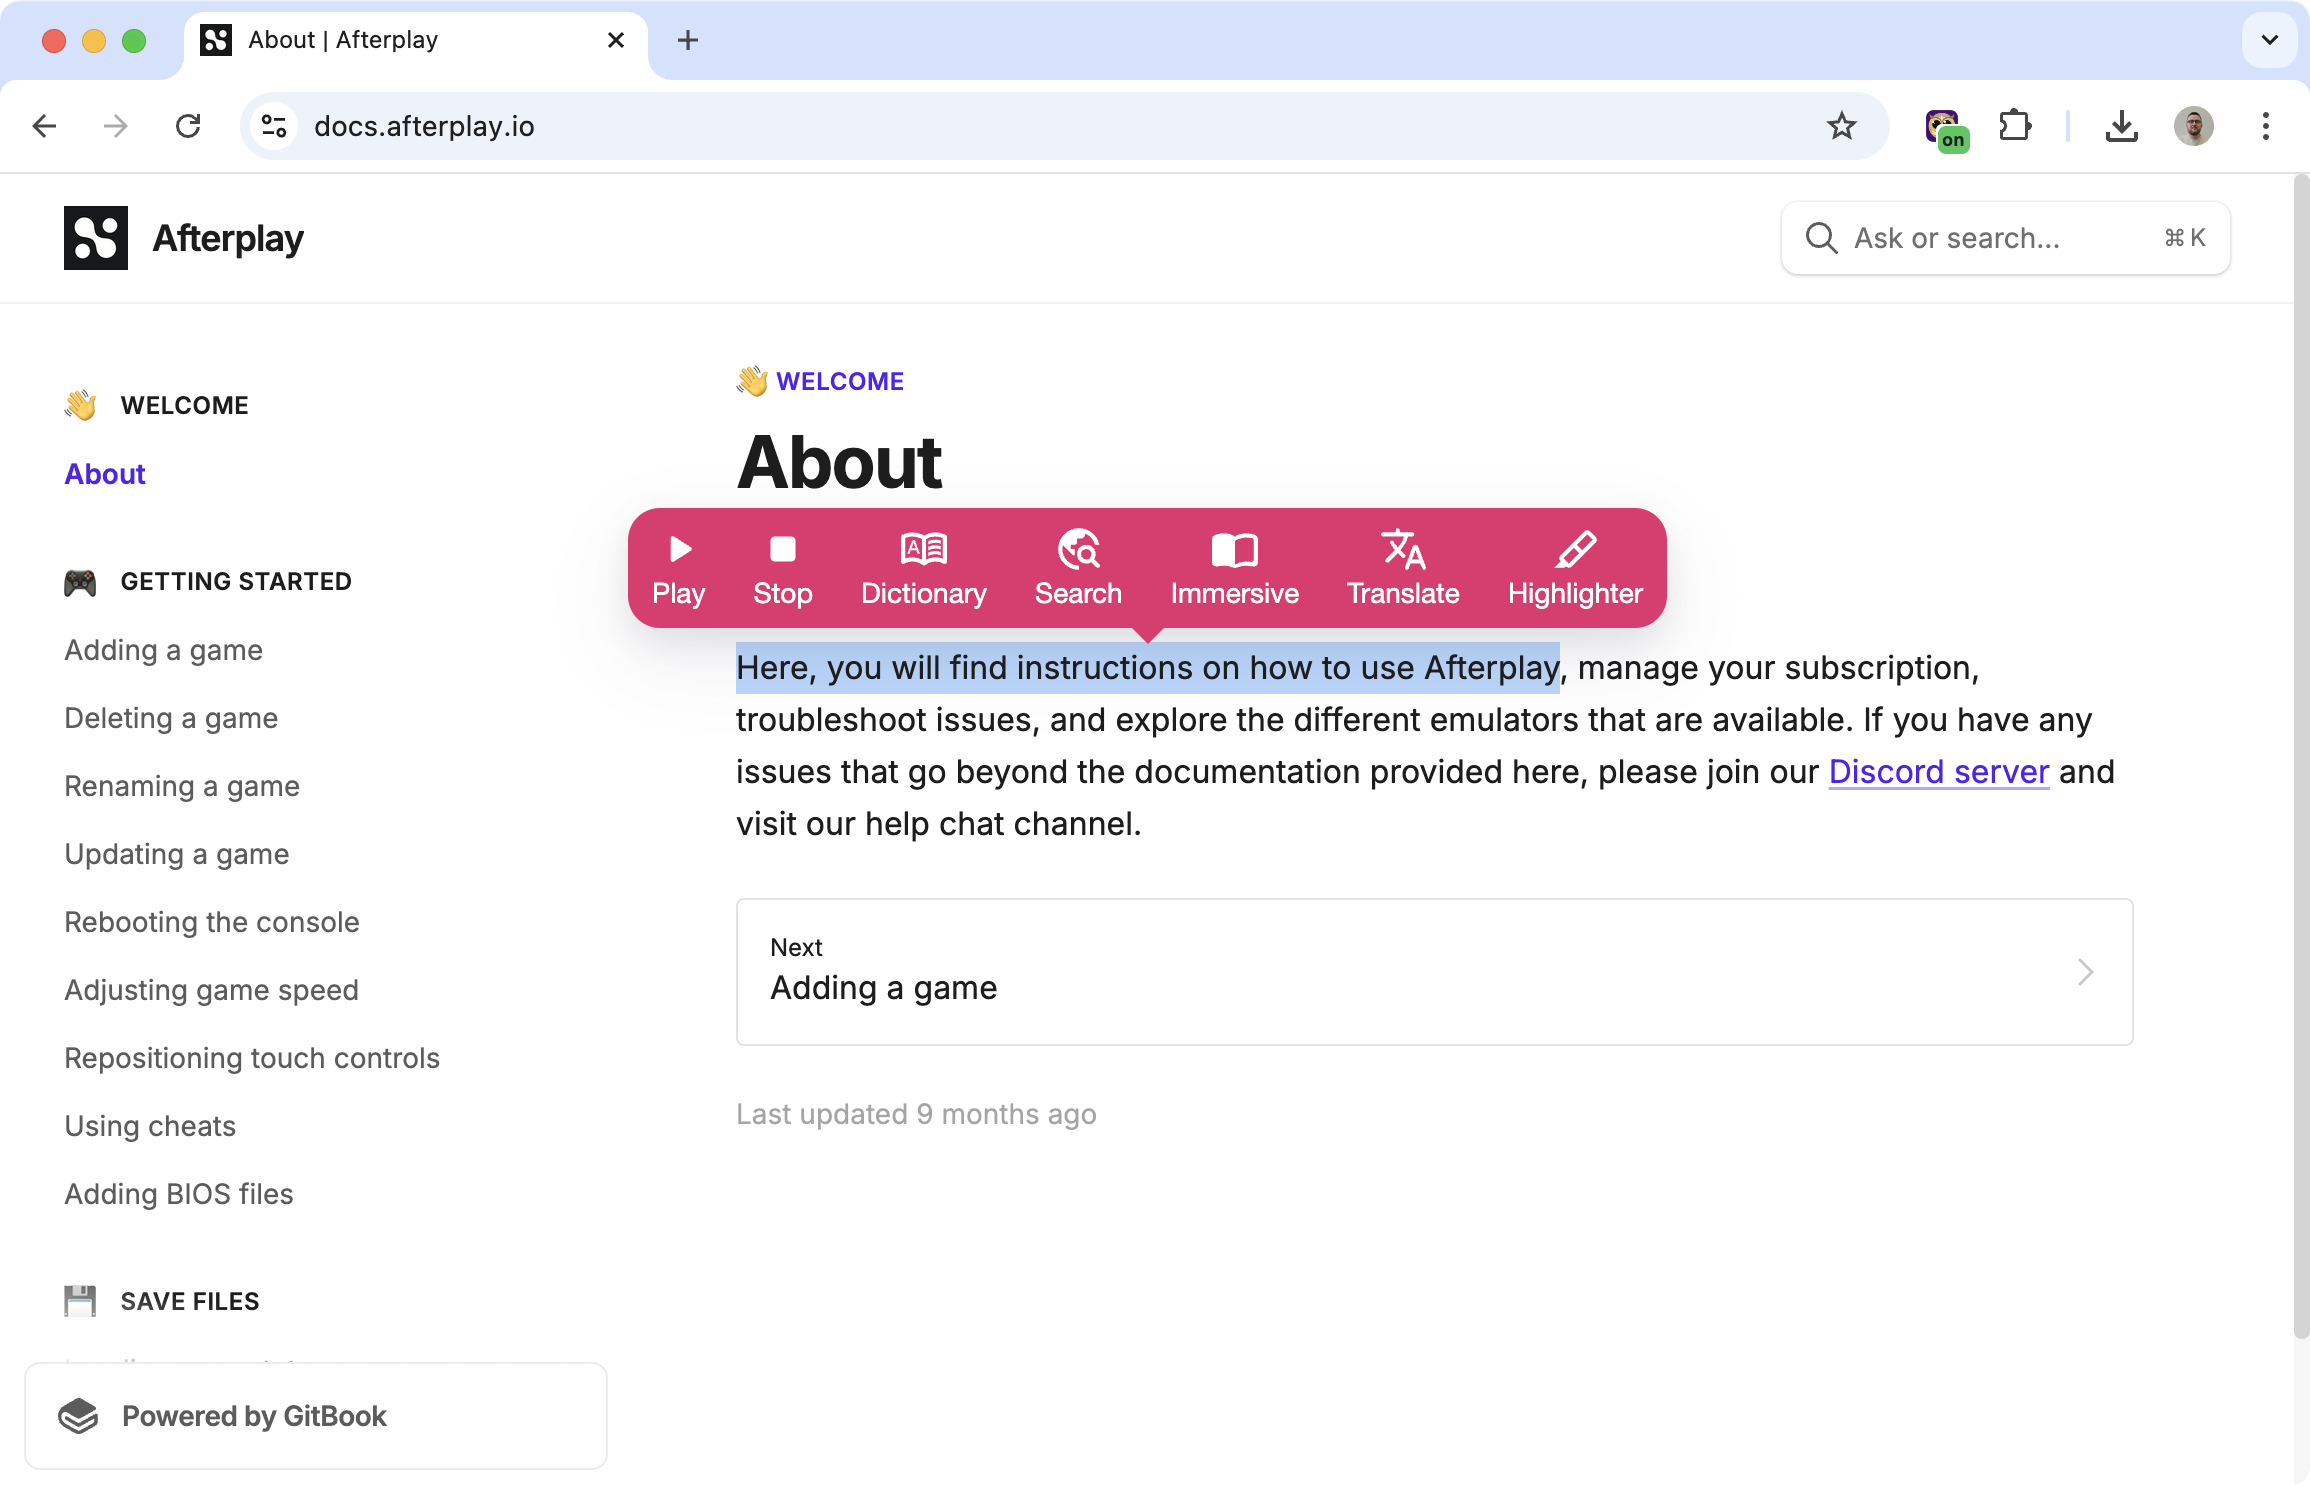Click the extension icon with 'on' badge
The image size is (2310, 1486).
1945,128
